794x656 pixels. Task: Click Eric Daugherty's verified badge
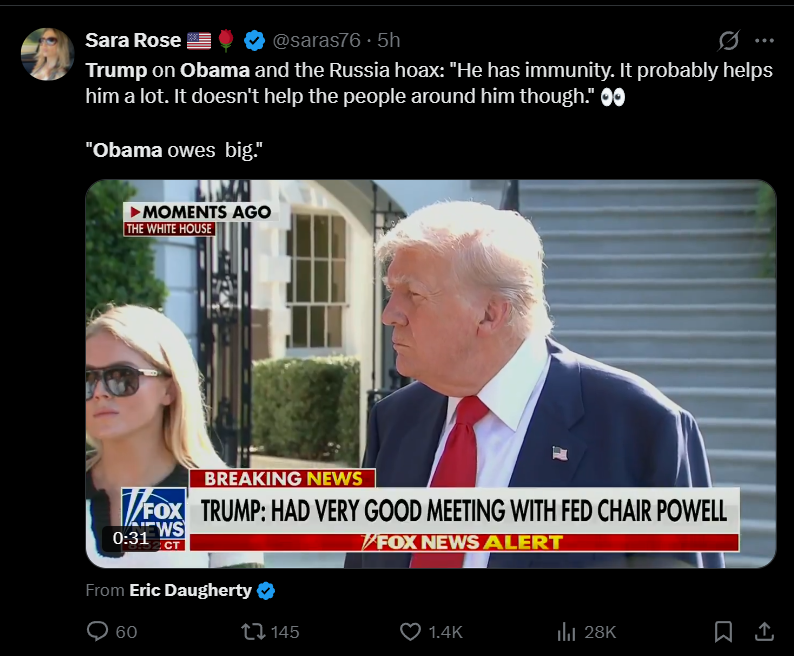click(266, 591)
